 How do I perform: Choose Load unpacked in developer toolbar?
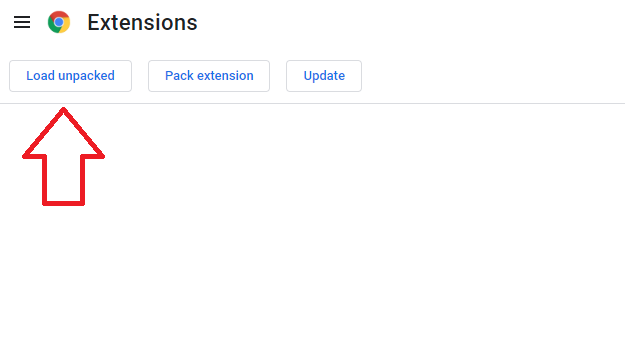[x=71, y=76]
